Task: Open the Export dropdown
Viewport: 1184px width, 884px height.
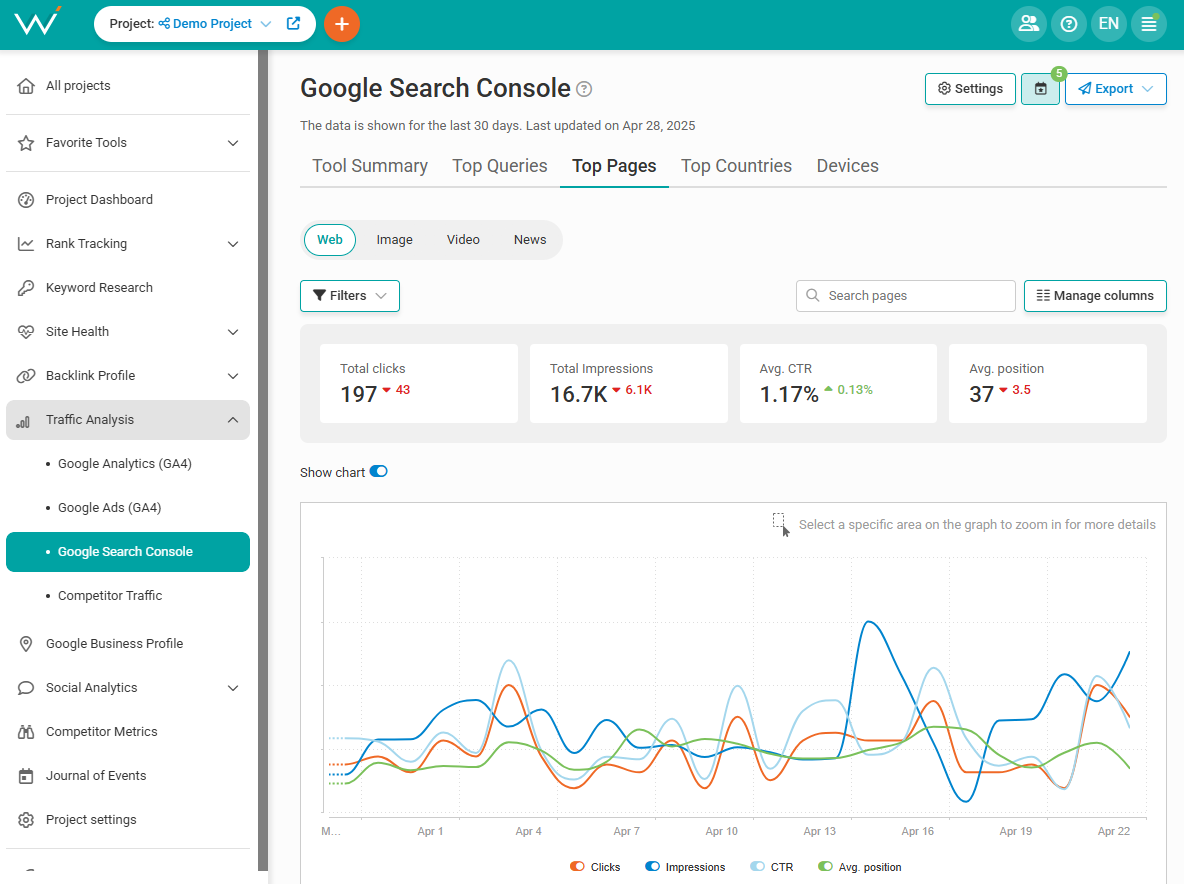Action: pyautogui.click(x=1115, y=89)
